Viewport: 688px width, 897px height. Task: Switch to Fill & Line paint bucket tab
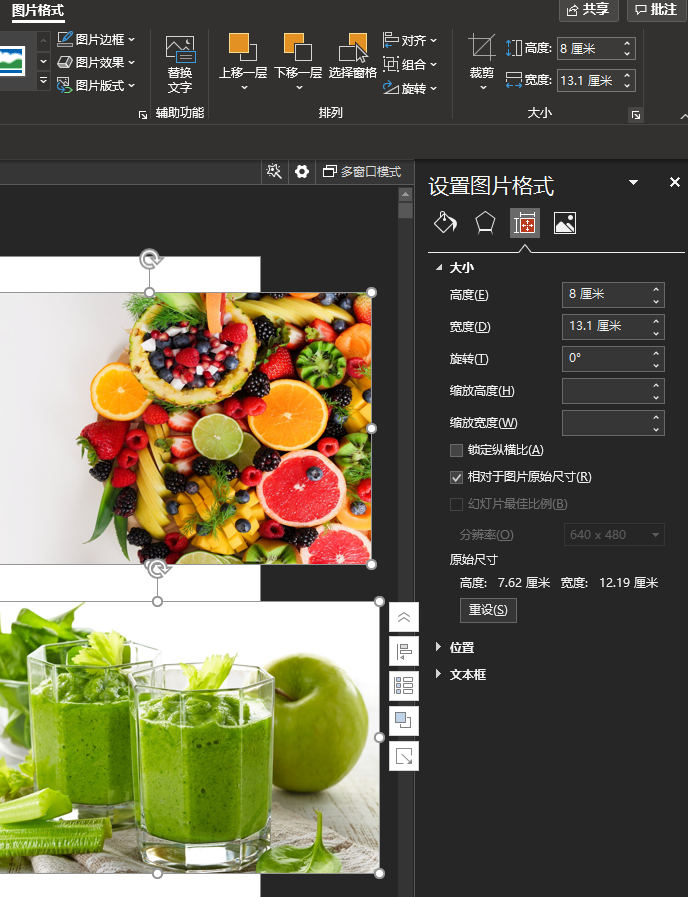click(446, 223)
